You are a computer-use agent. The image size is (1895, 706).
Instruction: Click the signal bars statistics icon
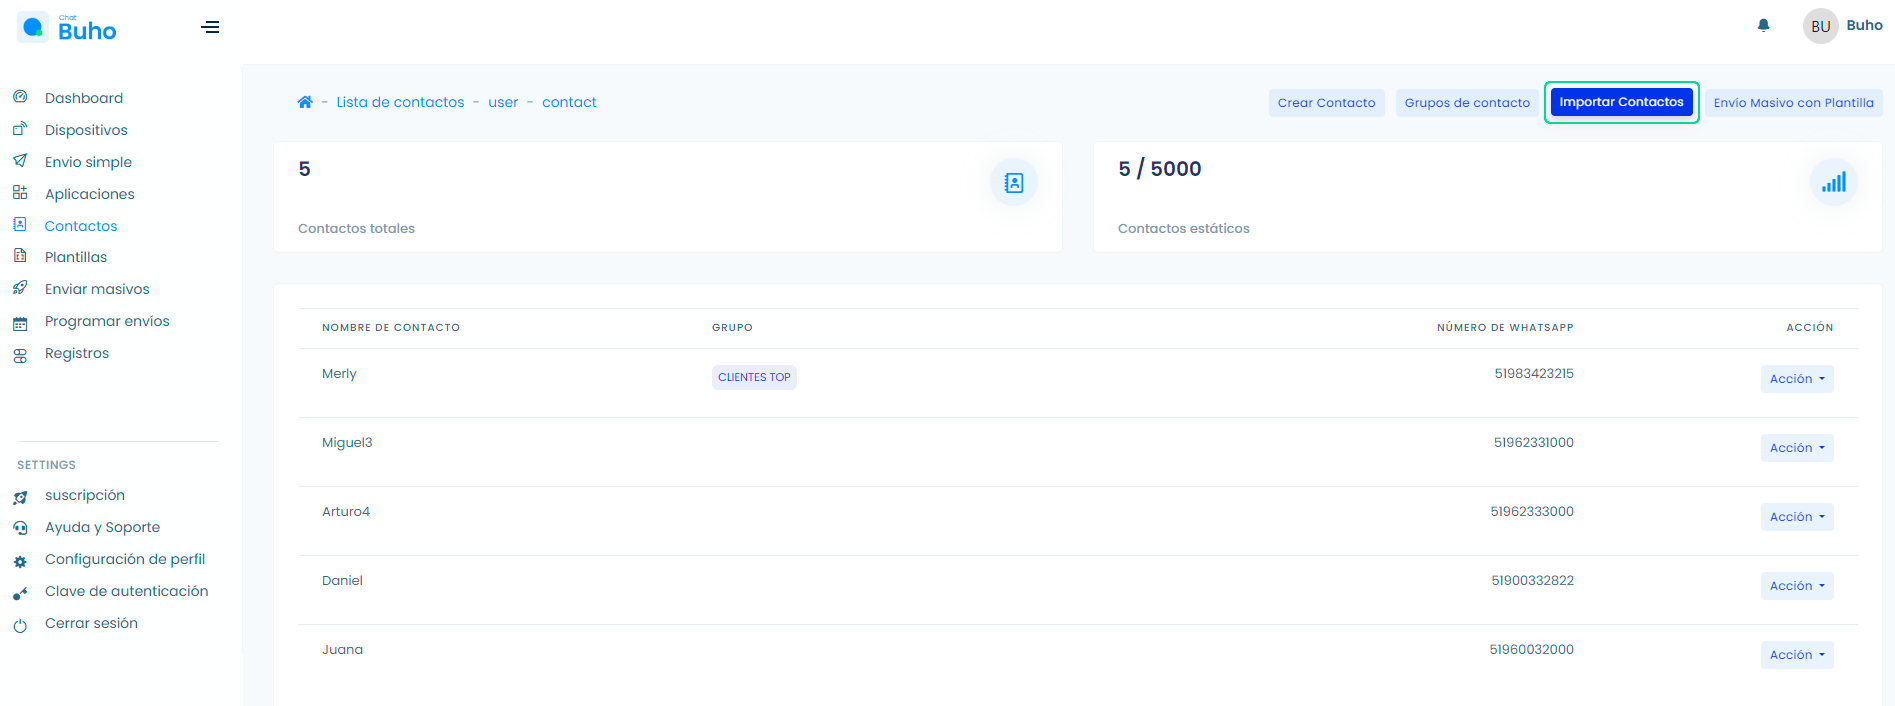(1833, 183)
